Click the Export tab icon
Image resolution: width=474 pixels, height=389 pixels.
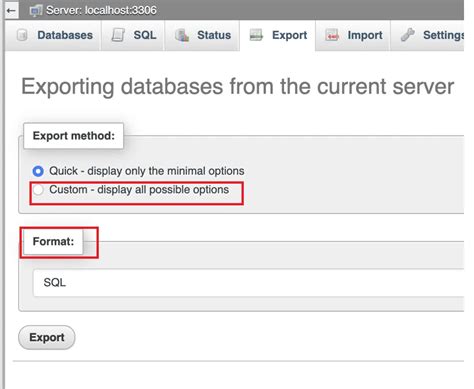256,35
